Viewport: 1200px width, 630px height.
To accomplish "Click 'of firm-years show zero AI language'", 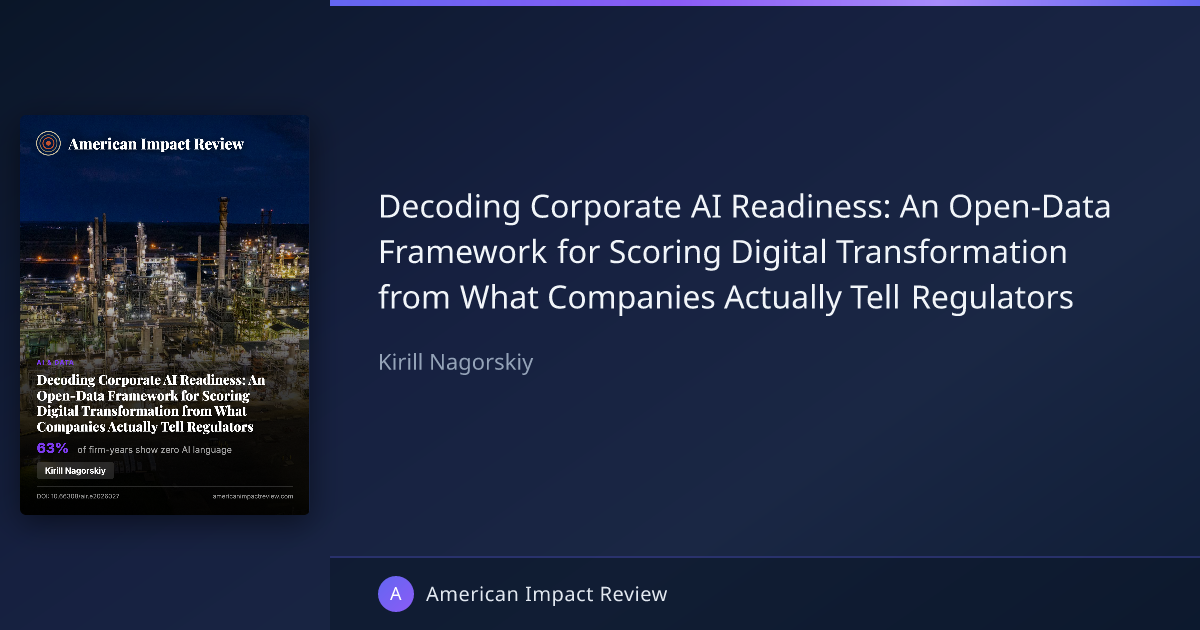I will [x=154, y=450].
